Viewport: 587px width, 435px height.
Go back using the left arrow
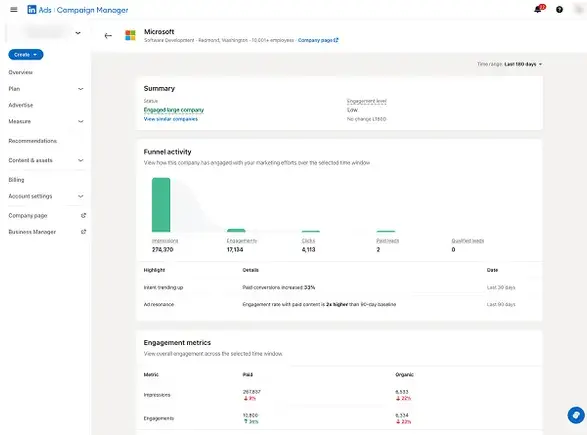(108, 36)
